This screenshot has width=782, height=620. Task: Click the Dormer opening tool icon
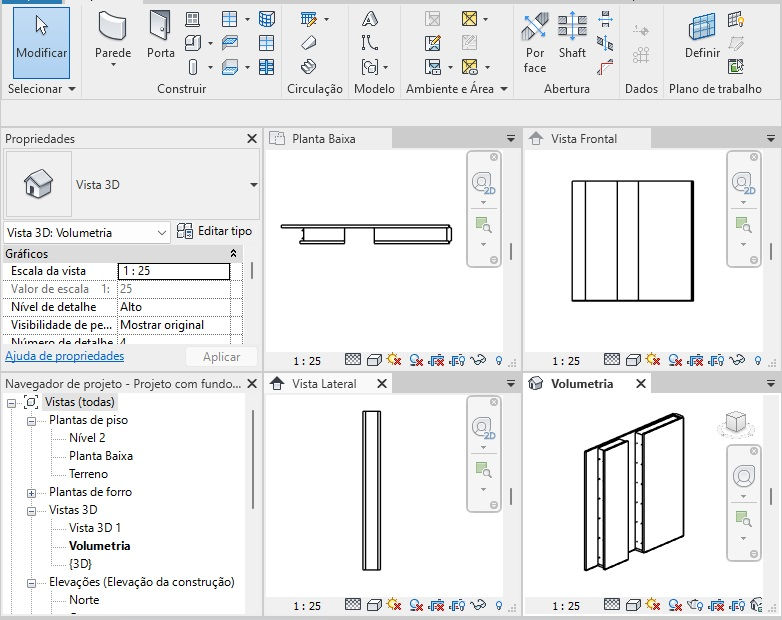605,67
